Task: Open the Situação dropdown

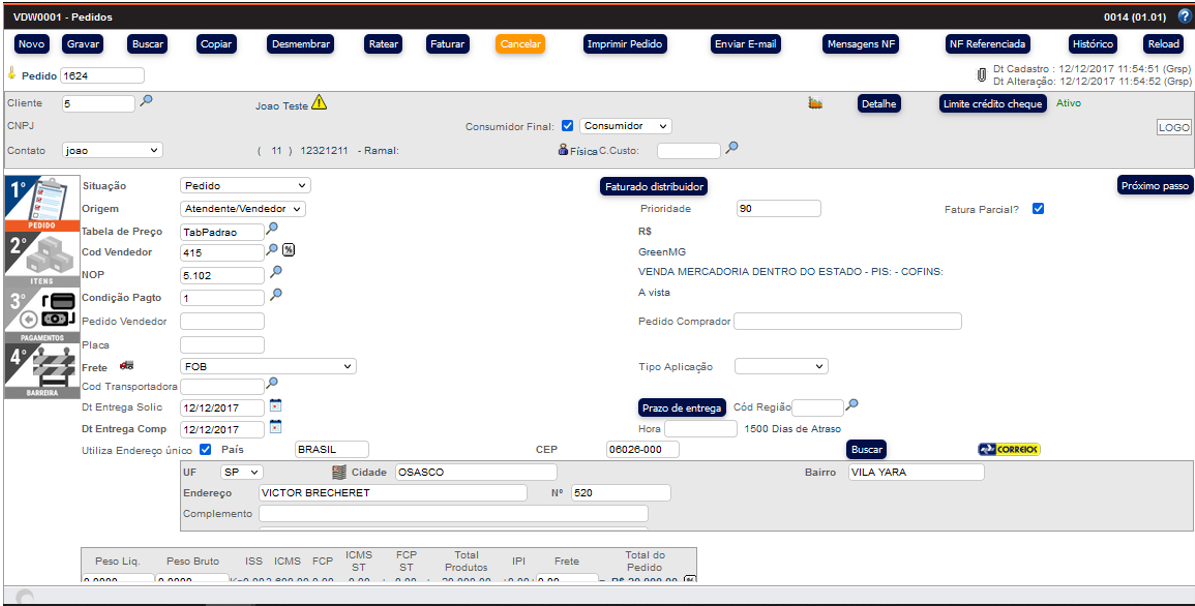Action: (x=245, y=186)
